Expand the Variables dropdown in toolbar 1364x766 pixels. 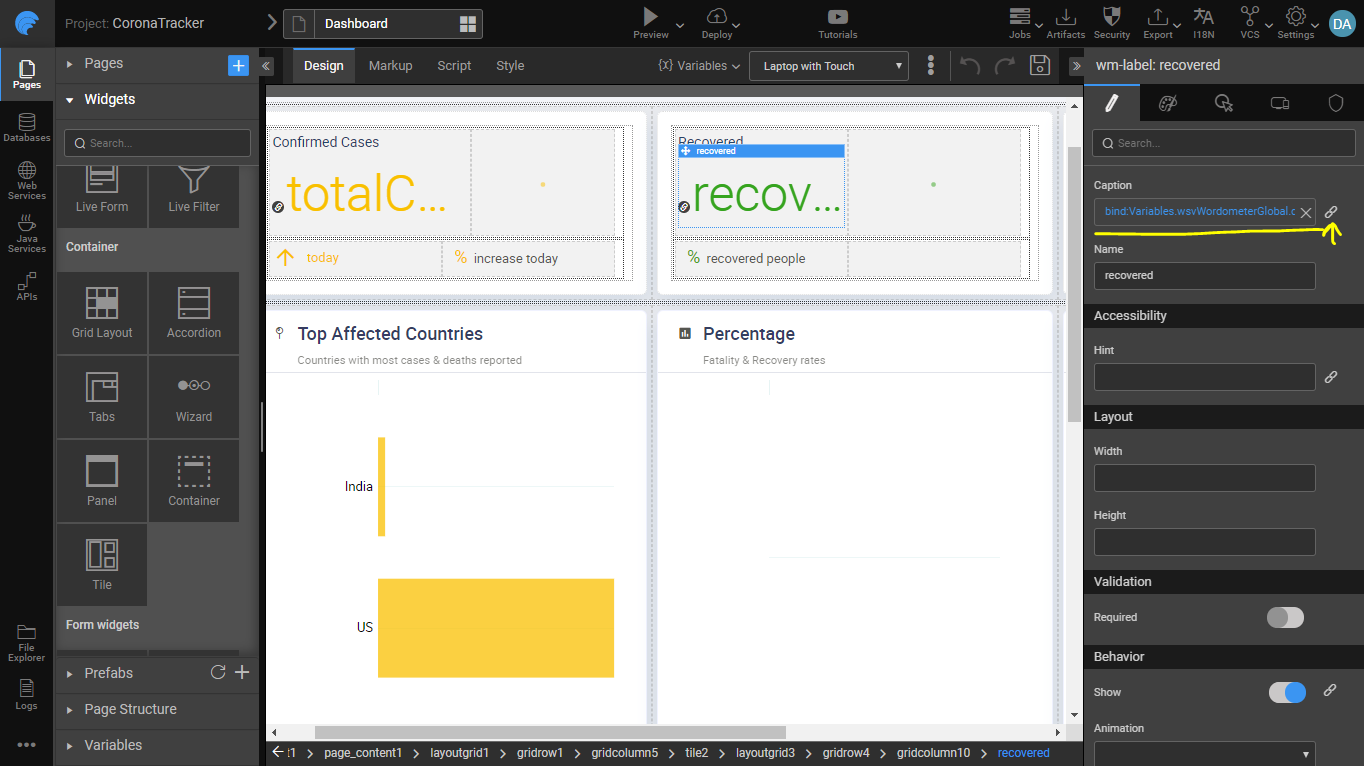tap(699, 66)
